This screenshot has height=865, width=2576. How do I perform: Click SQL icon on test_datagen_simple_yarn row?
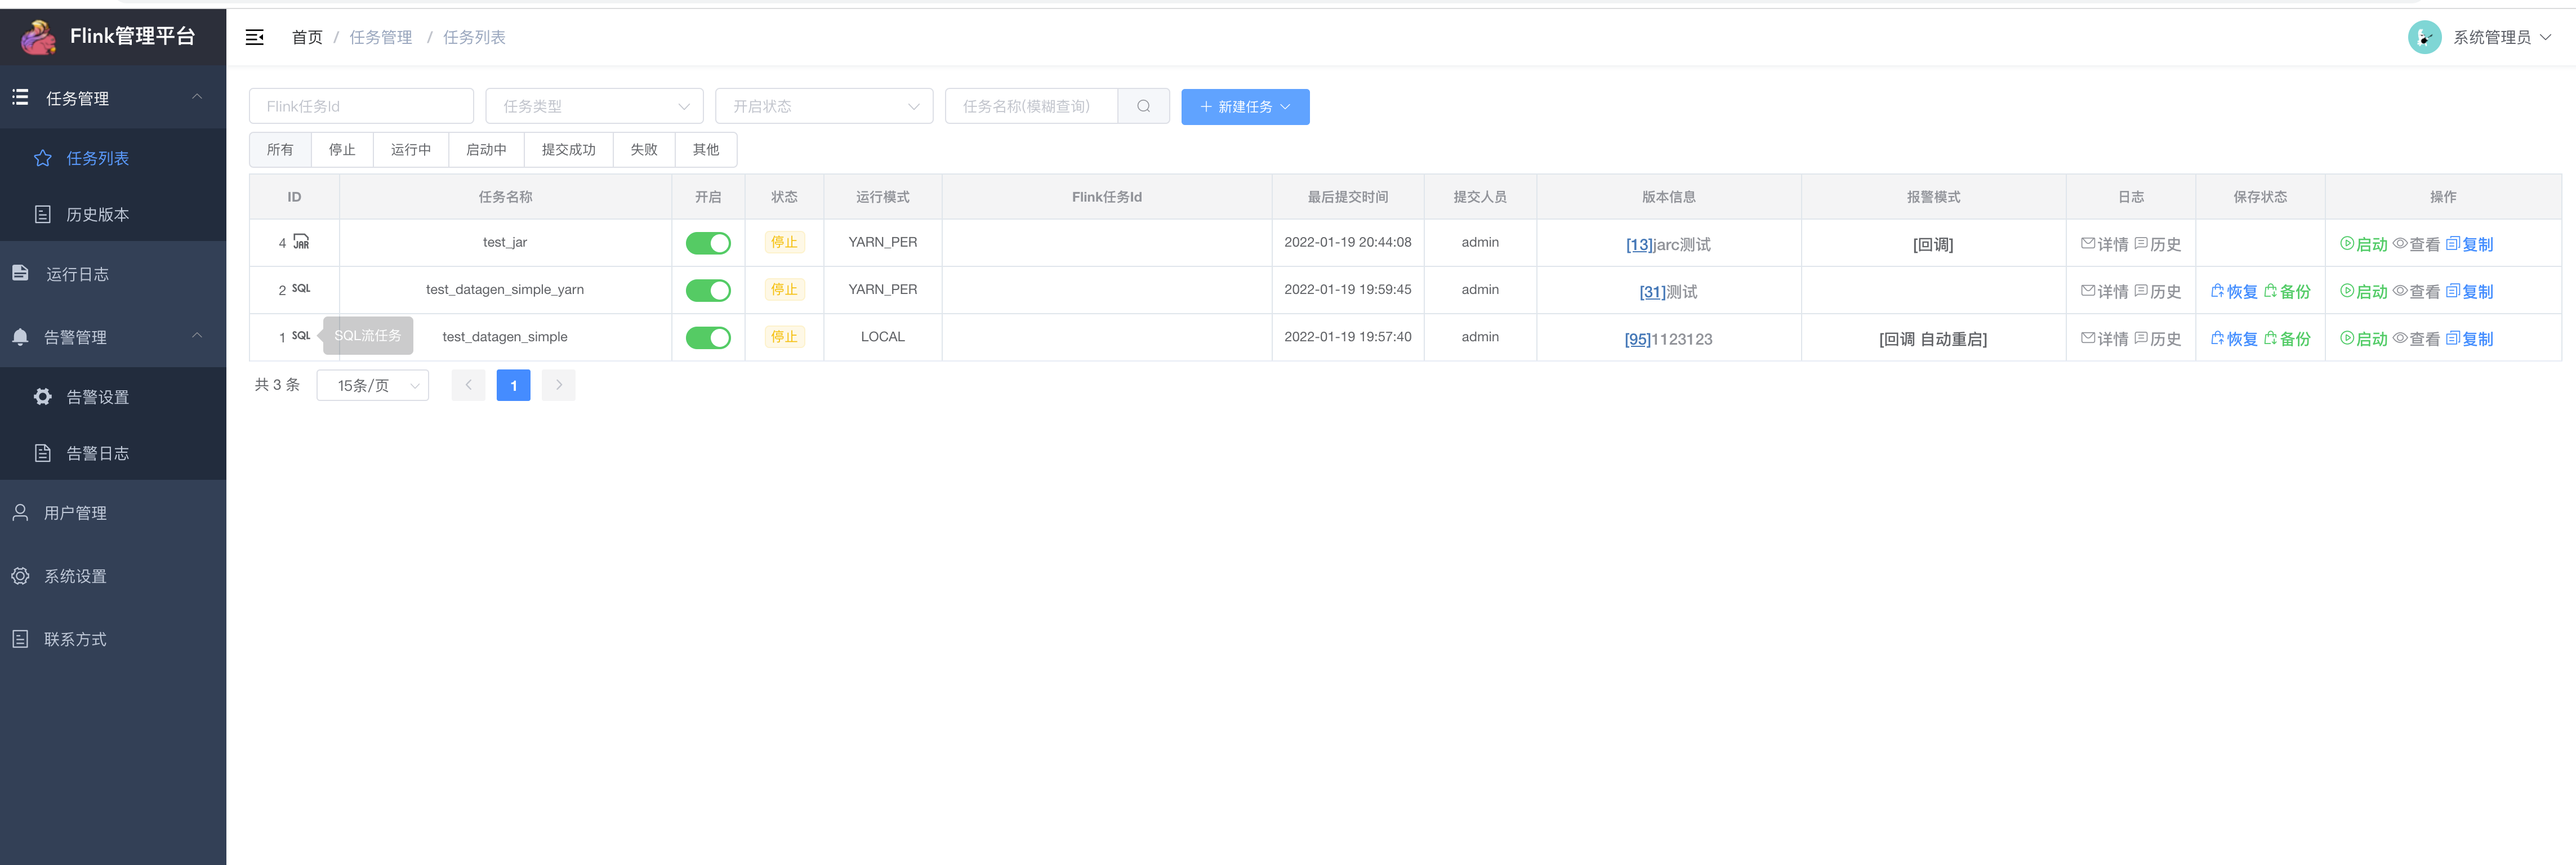[301, 289]
